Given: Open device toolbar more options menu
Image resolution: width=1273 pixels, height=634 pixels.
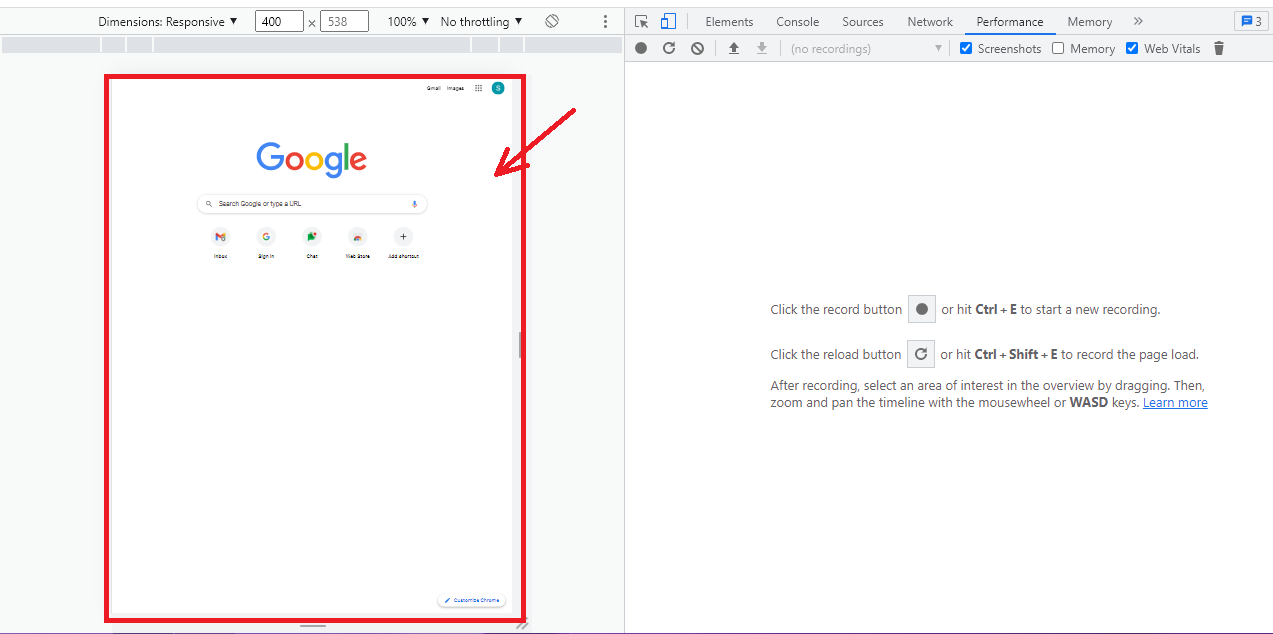Looking at the screenshot, I should pyautogui.click(x=605, y=21).
